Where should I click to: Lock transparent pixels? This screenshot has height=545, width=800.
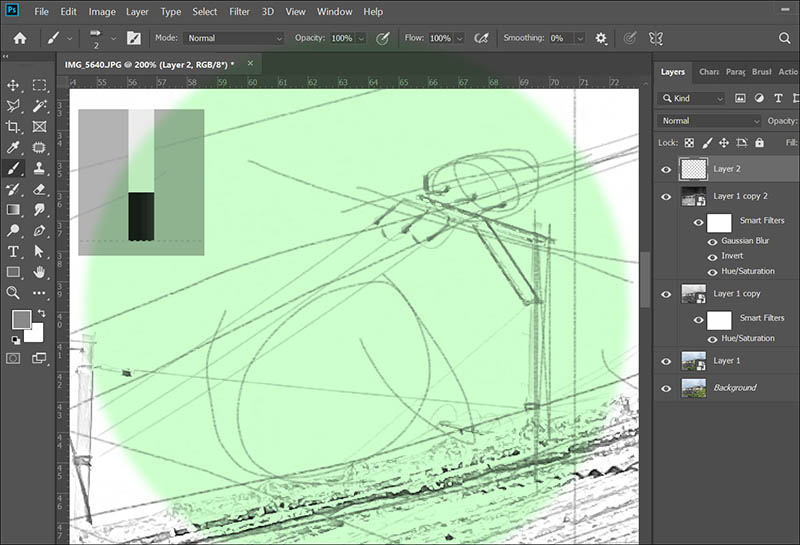click(689, 143)
